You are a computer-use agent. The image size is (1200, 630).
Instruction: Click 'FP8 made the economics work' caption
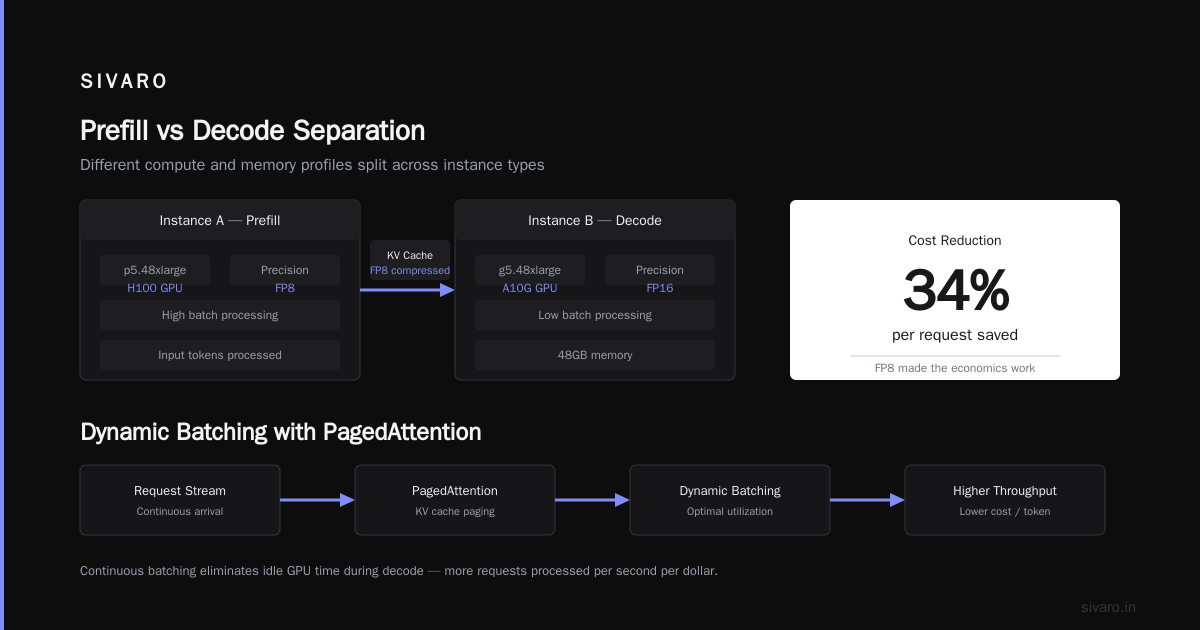click(955, 368)
